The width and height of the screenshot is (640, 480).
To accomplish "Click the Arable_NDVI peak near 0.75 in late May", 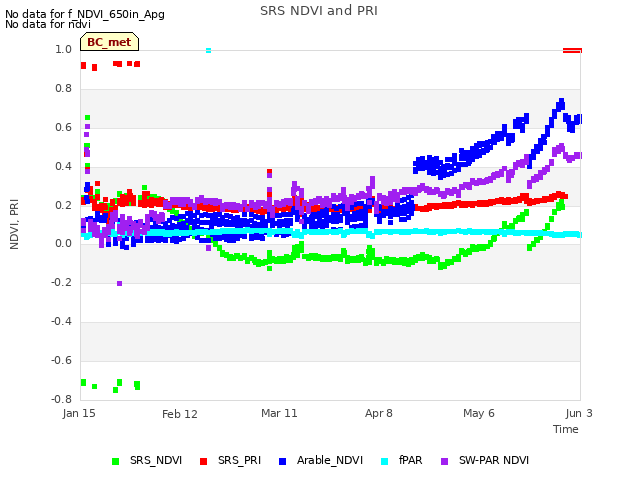I will pos(561,102).
